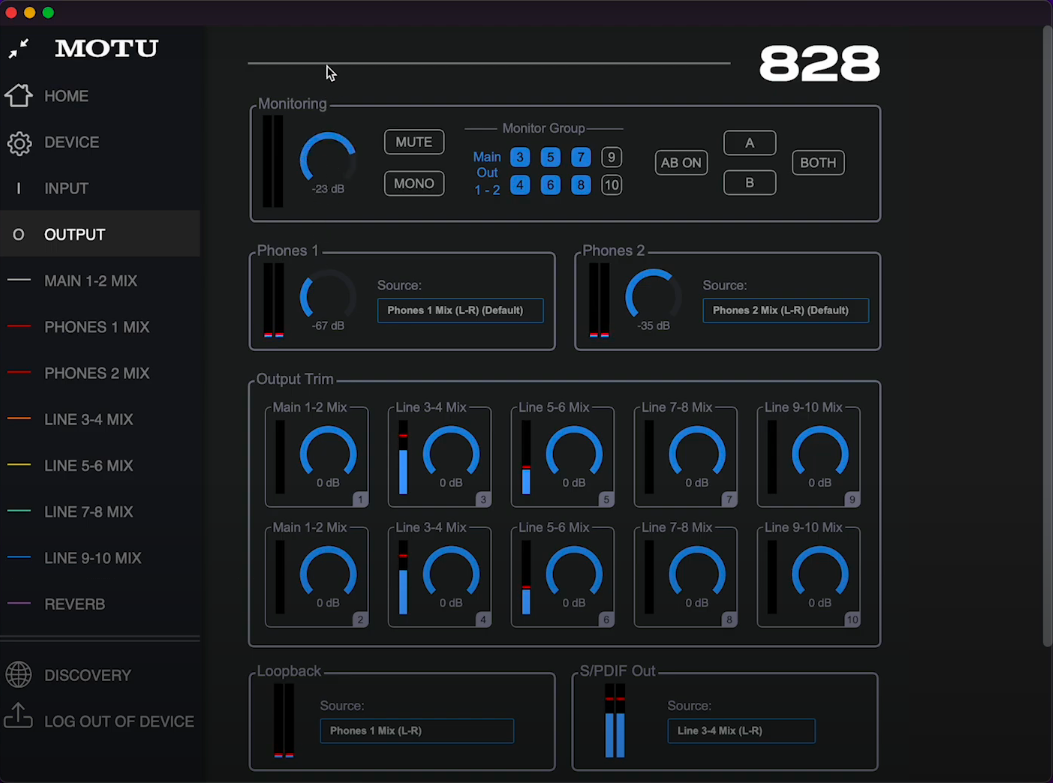The height and width of the screenshot is (783, 1053).
Task: Open the Phones 2 Source dropdown
Action: [x=785, y=310]
